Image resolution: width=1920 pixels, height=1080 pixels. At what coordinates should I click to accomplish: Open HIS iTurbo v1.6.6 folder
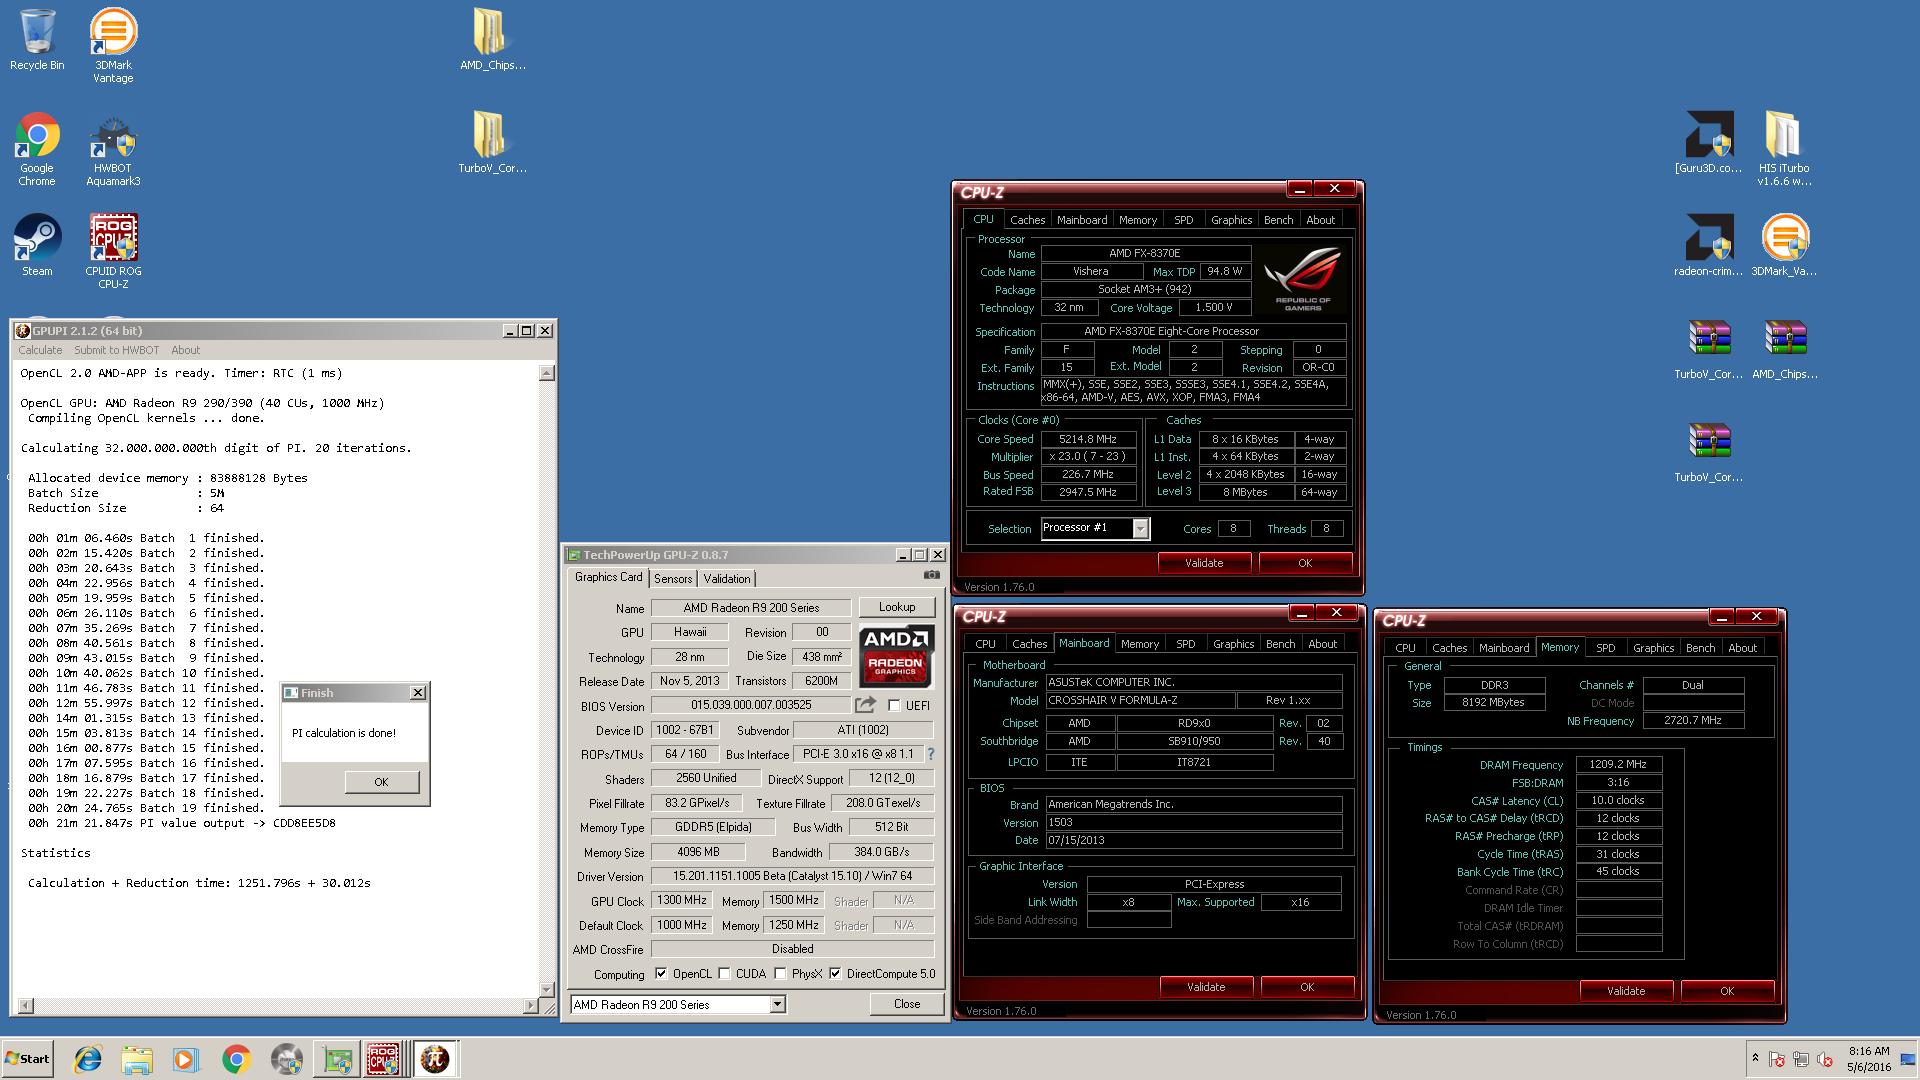[x=1785, y=148]
